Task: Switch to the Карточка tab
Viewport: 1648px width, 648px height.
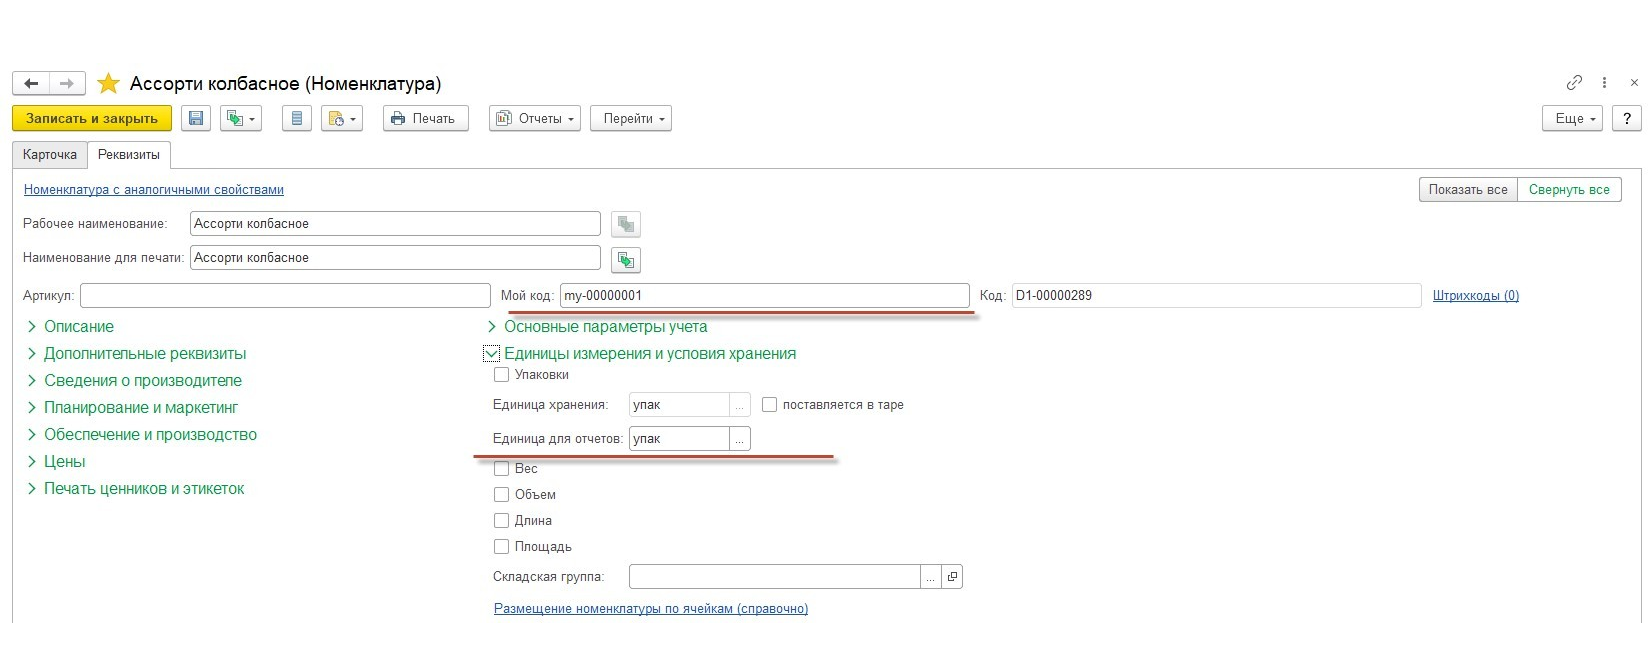Action: coord(50,155)
